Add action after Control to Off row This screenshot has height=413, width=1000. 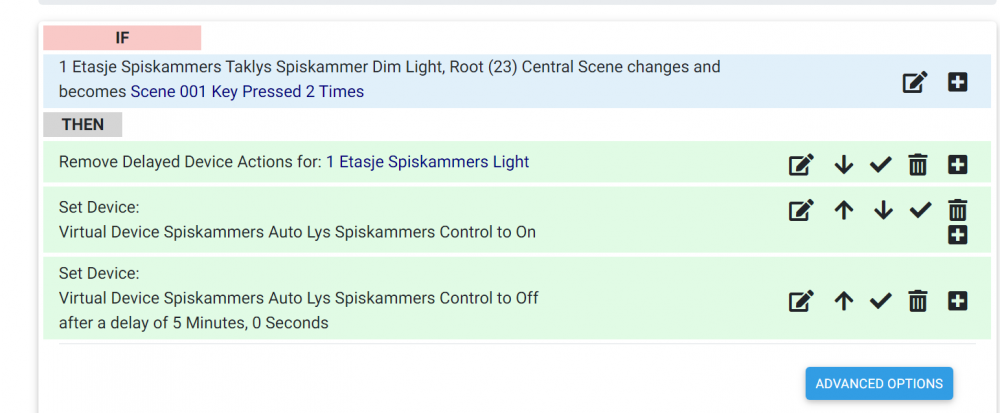pyautogui.click(x=957, y=300)
